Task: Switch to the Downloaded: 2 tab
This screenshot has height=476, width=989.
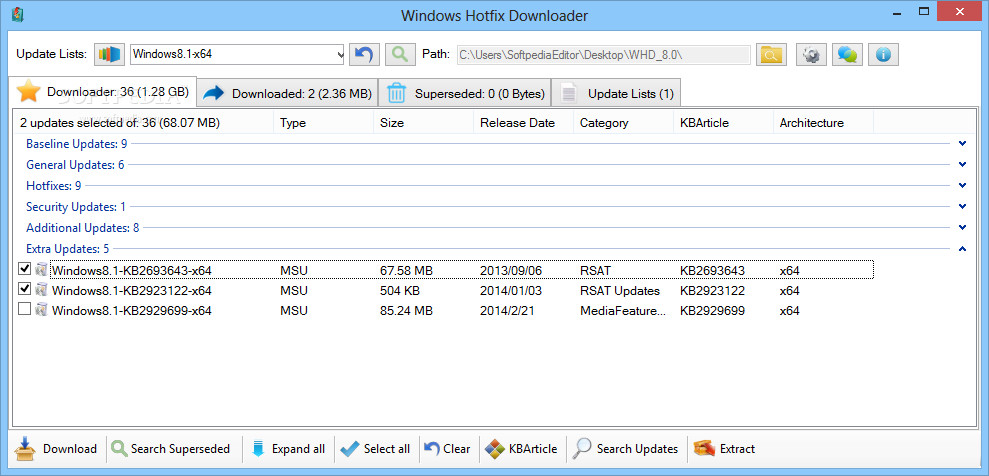Action: (x=288, y=93)
